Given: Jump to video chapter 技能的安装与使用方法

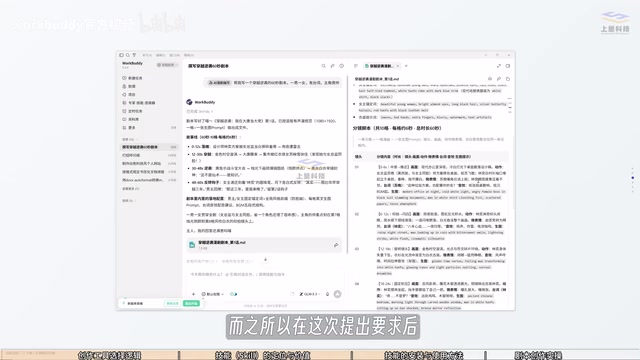Looking at the screenshot, I should [x=423, y=355].
